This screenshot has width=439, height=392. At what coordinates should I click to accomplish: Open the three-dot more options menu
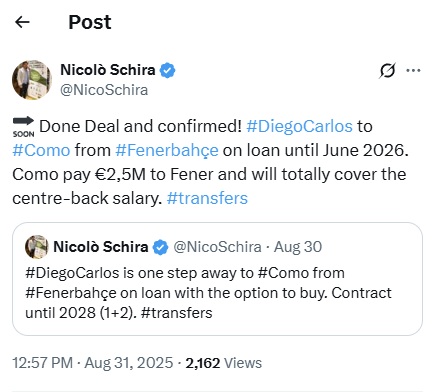pos(413,70)
